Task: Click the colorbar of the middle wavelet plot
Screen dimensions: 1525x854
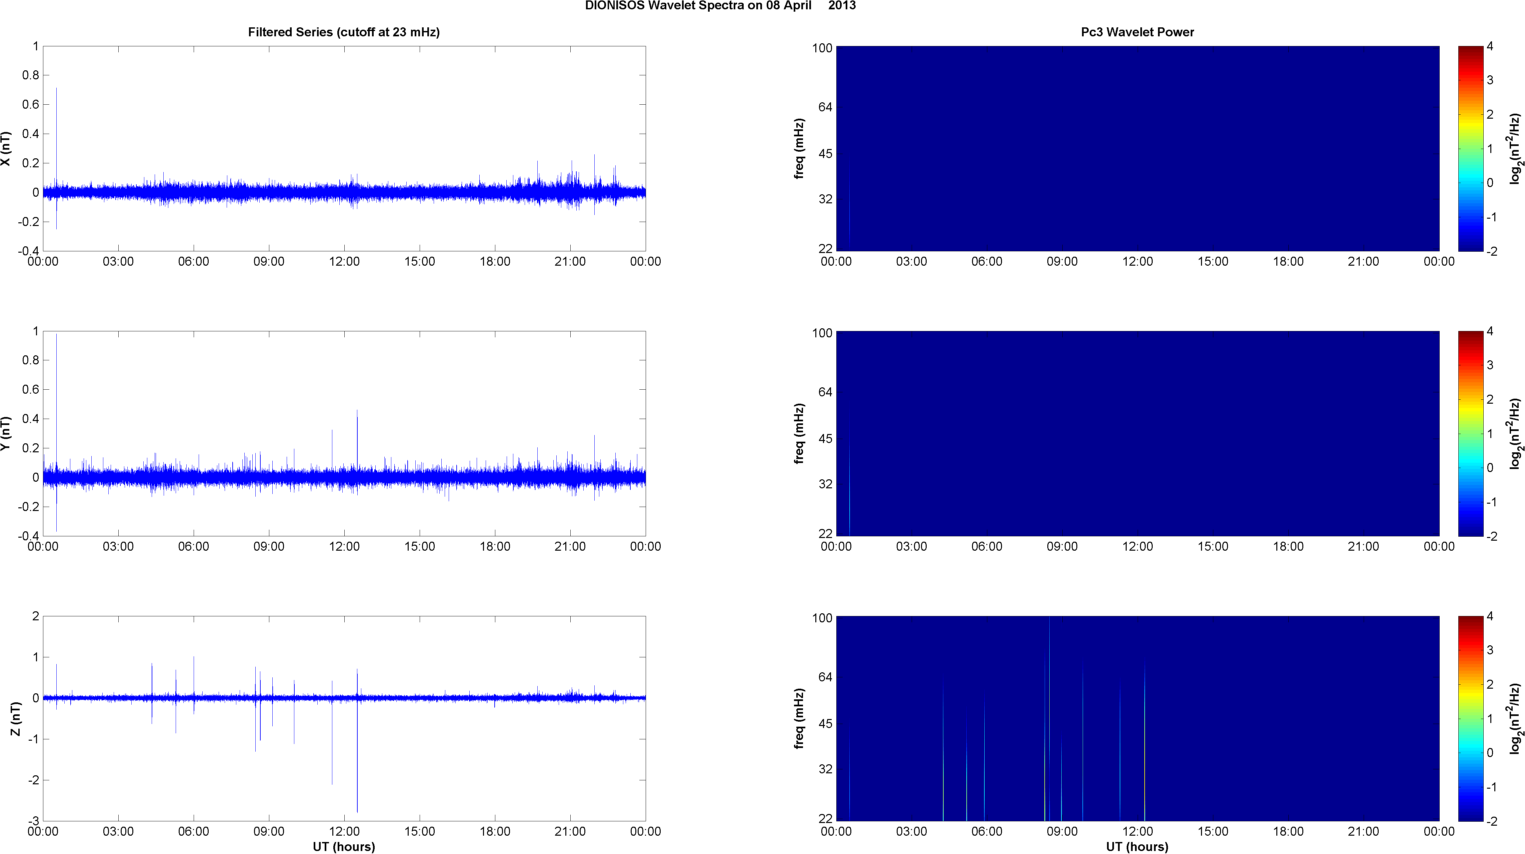Action: click(1470, 434)
